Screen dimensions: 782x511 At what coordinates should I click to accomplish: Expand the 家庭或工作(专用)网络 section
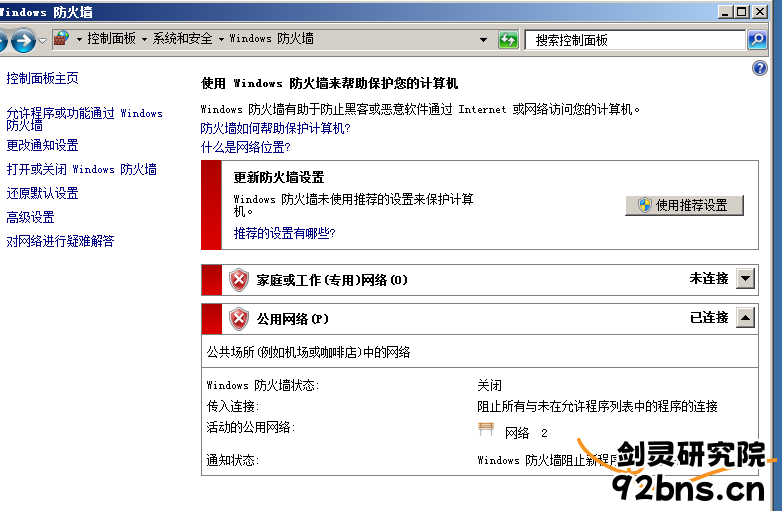click(746, 279)
